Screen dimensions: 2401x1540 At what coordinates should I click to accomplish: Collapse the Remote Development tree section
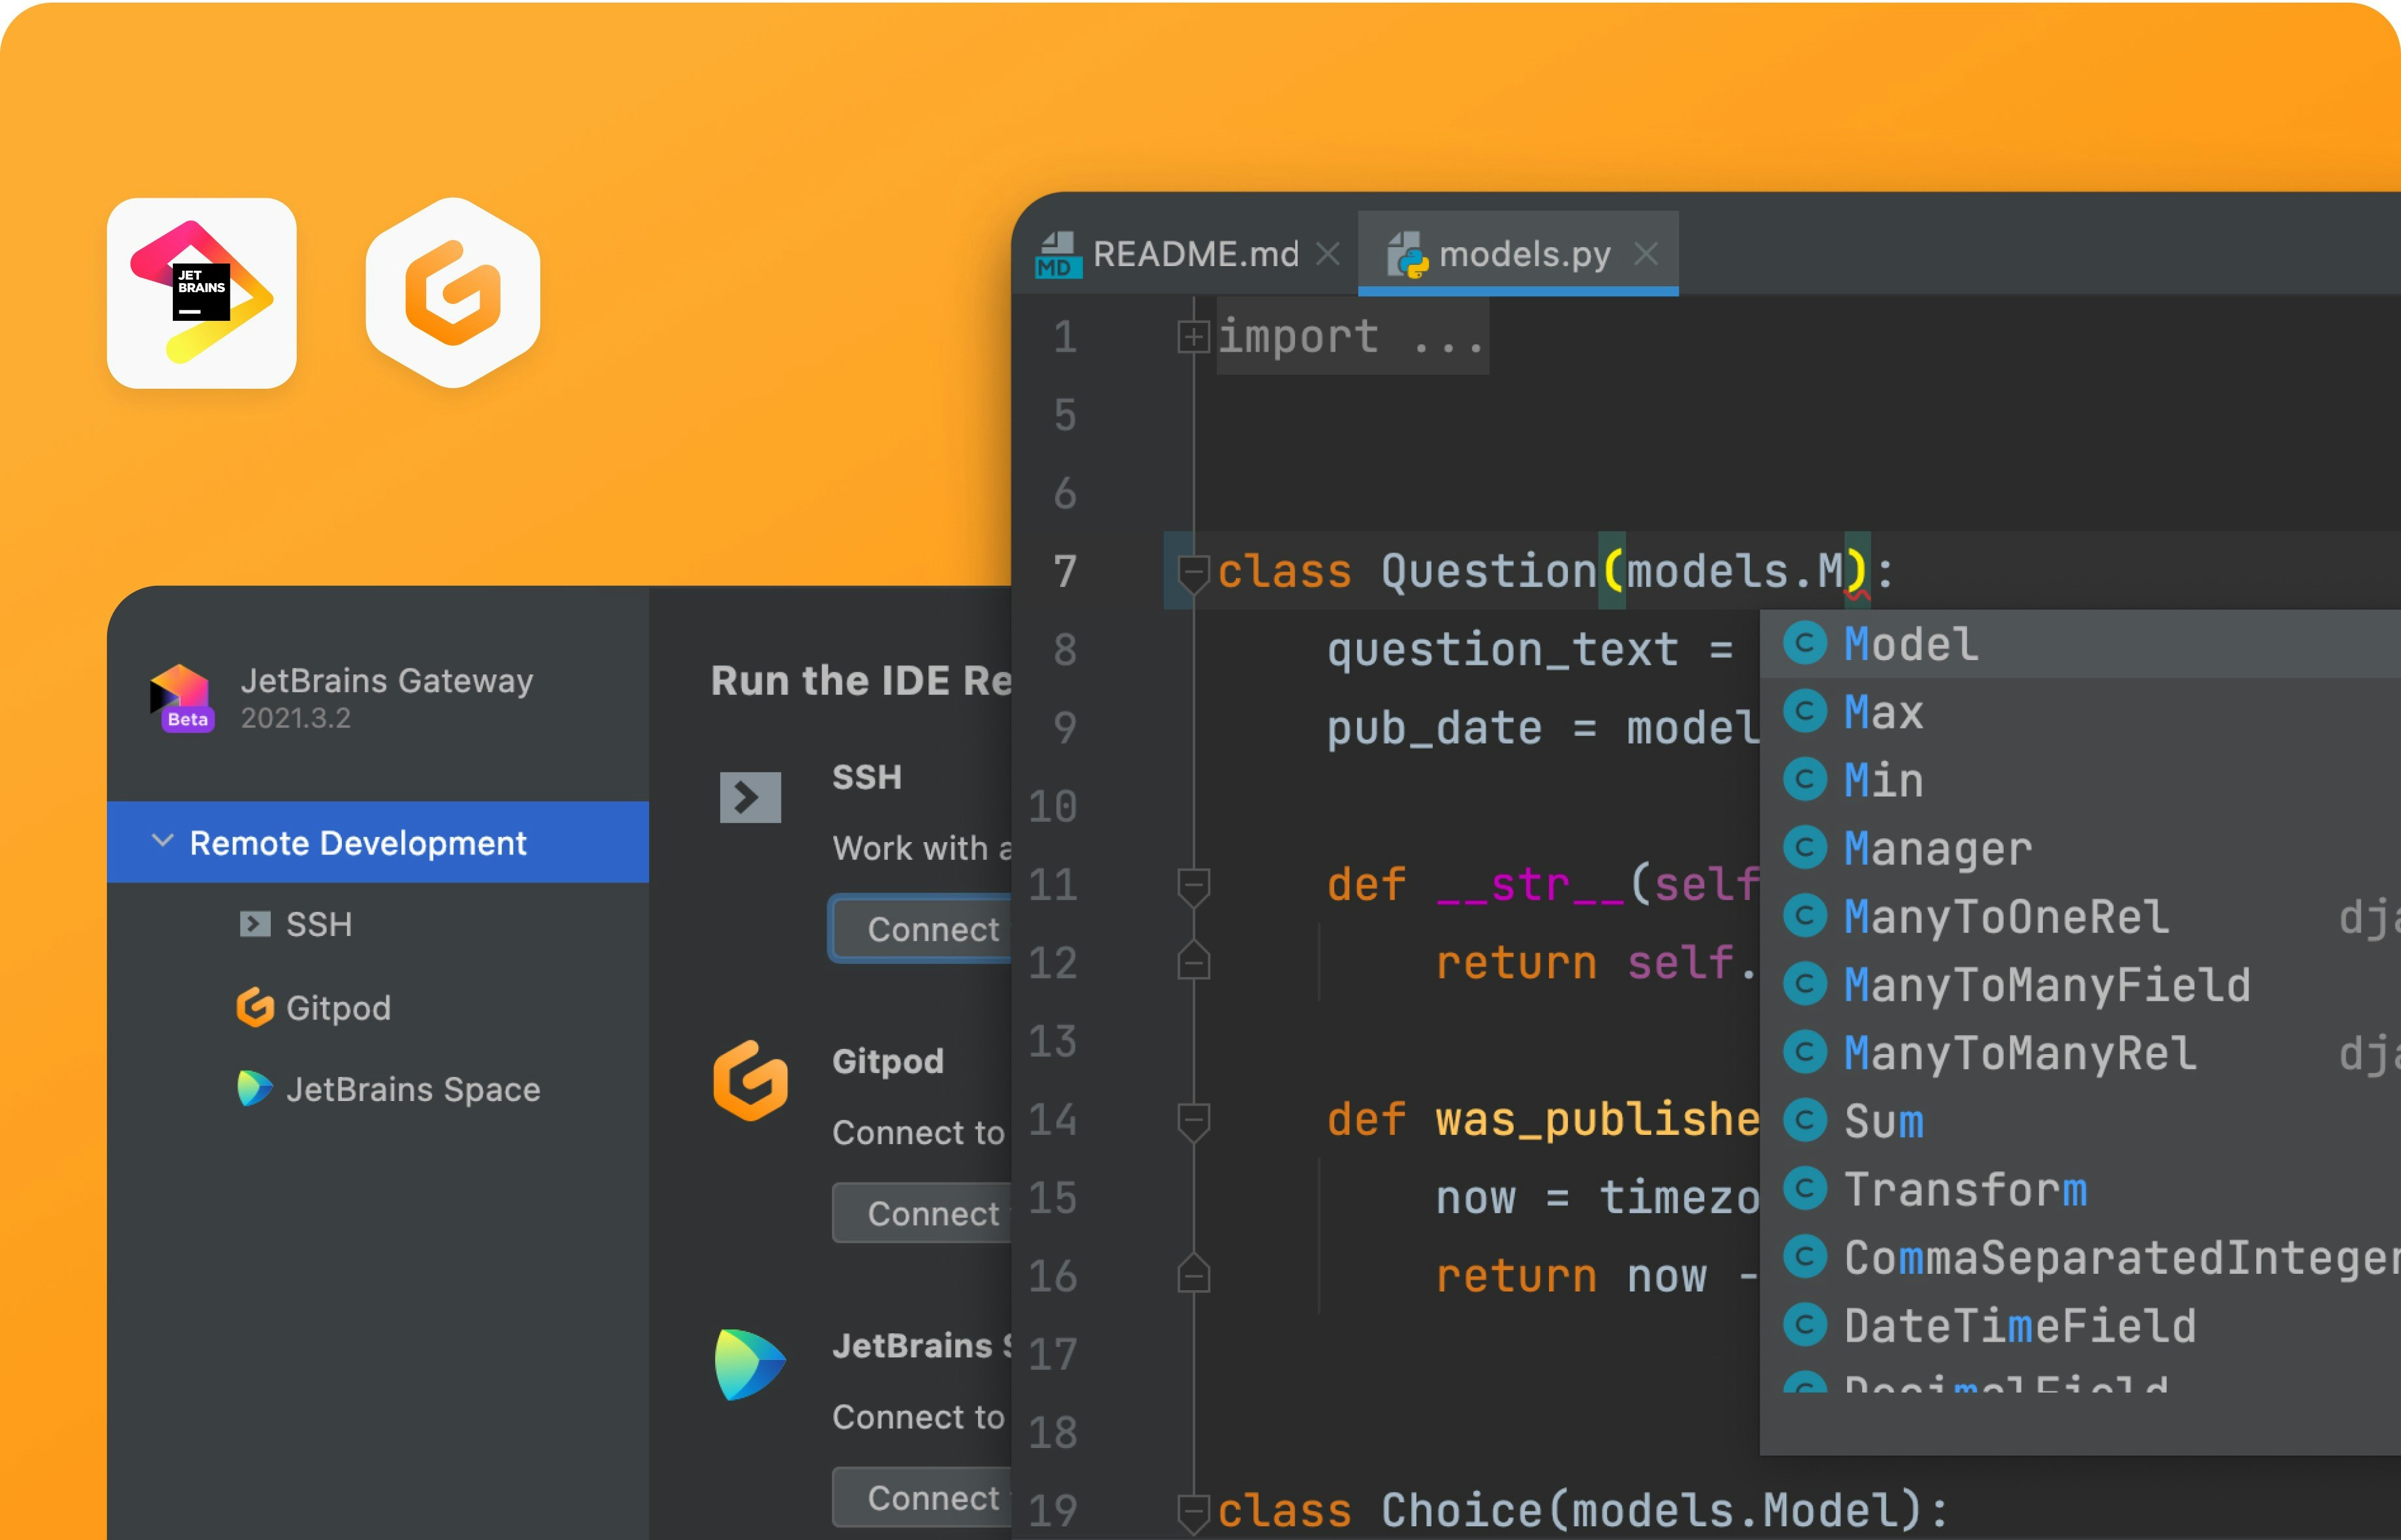click(162, 841)
